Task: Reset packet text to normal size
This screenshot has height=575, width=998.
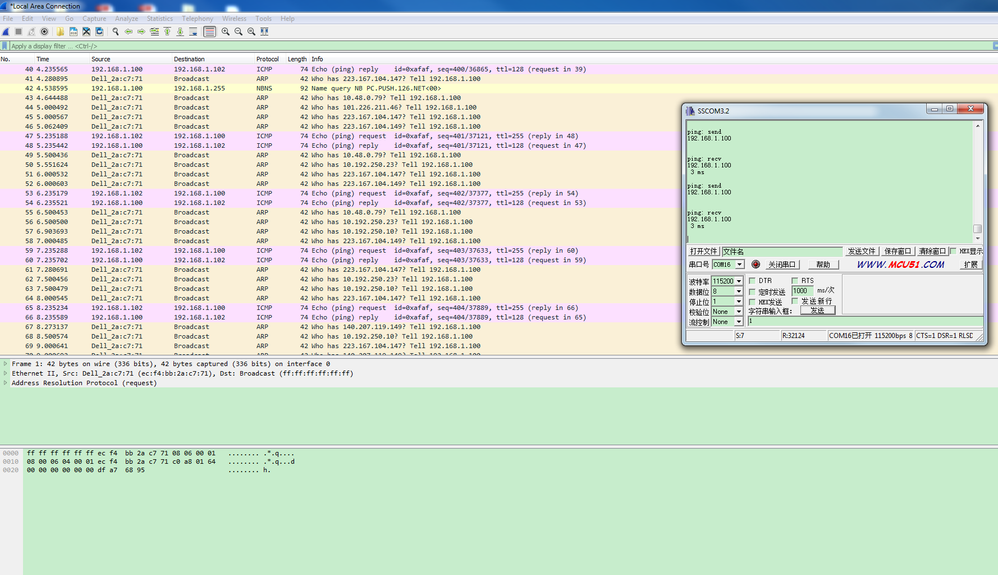Action: pyautogui.click(x=251, y=32)
